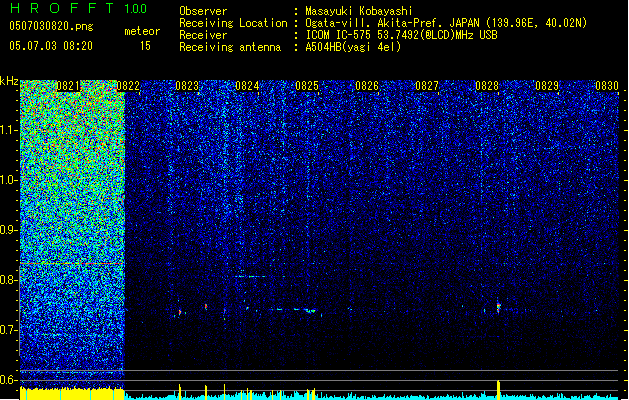Click the Receiver label

(x=203, y=35)
